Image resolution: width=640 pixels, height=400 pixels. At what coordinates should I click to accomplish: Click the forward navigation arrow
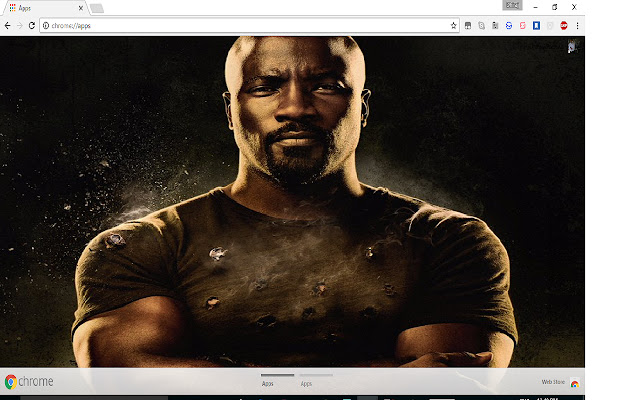(x=20, y=26)
